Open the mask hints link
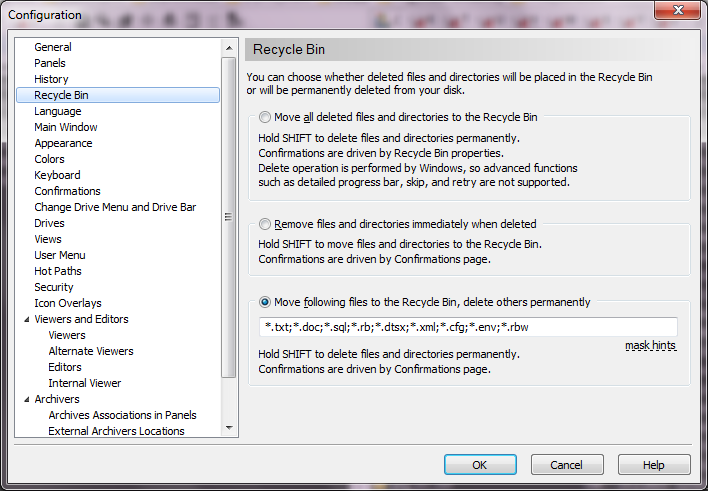The width and height of the screenshot is (708, 491). (650, 346)
